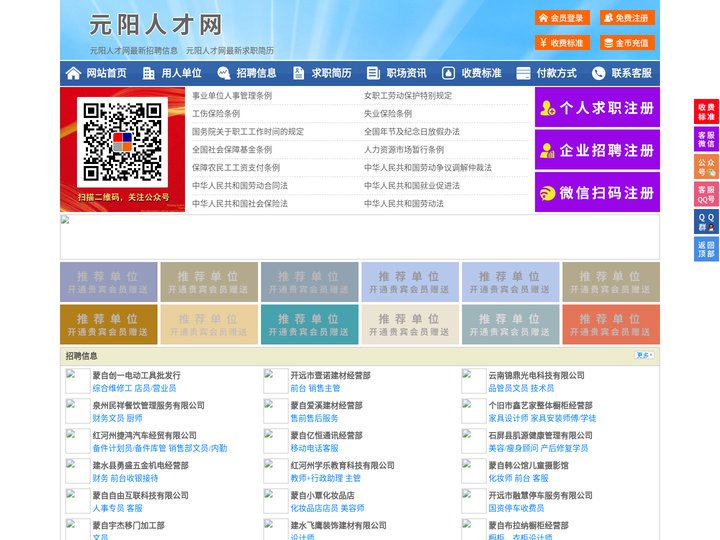Open the company 蒙自小覃化妆品店

pyautogui.click(x=322, y=495)
